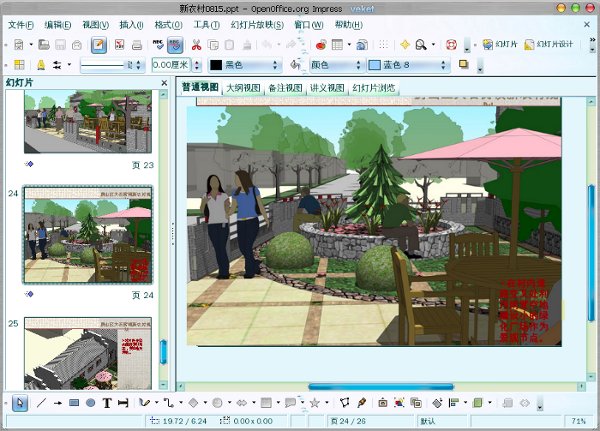Screen dimensions: 600x431
Task: Open the 帮助(H) menu
Action: coord(349,25)
